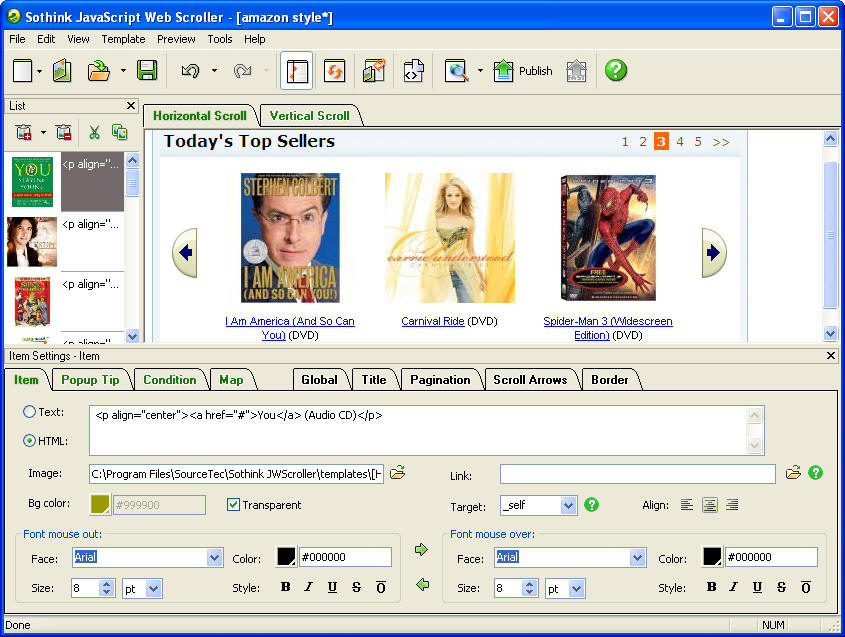845x637 pixels.
Task: Click Delete item icon in List panel
Action: (x=64, y=133)
